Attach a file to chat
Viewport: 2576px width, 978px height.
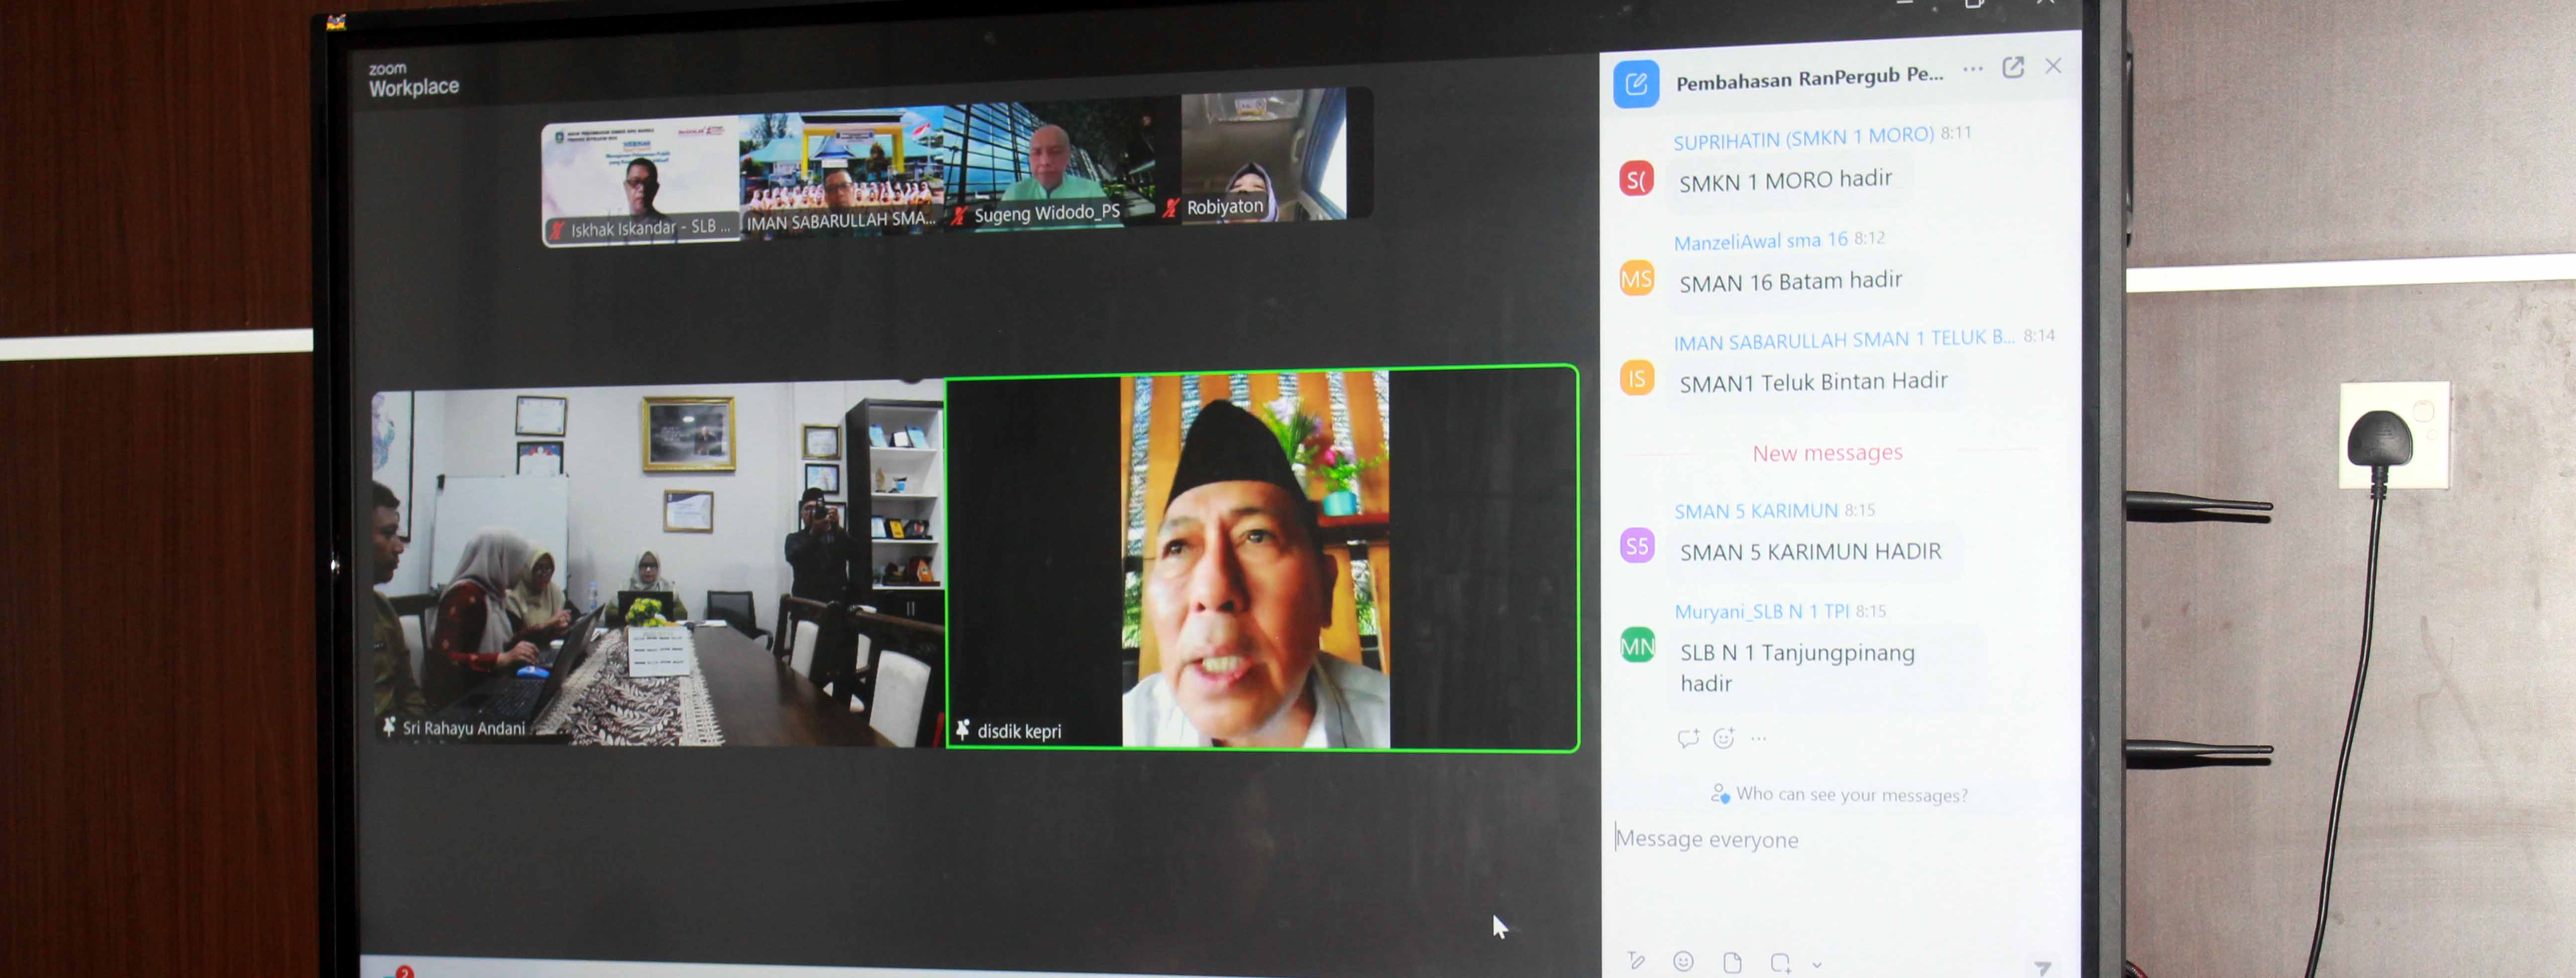click(x=1733, y=962)
